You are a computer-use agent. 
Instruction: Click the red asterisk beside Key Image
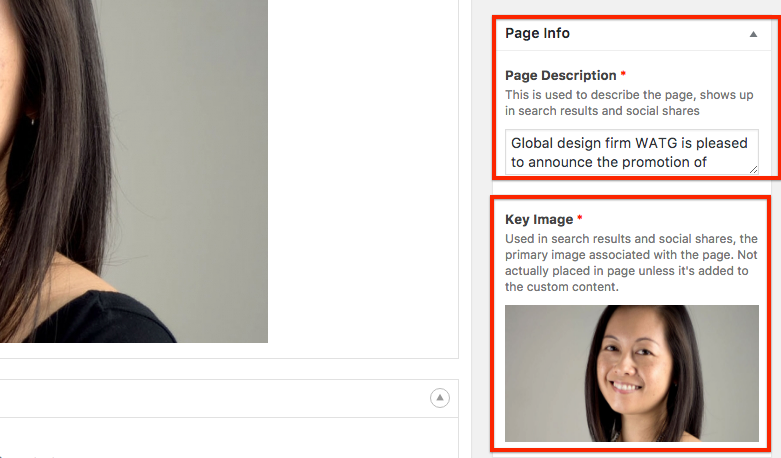tap(581, 219)
